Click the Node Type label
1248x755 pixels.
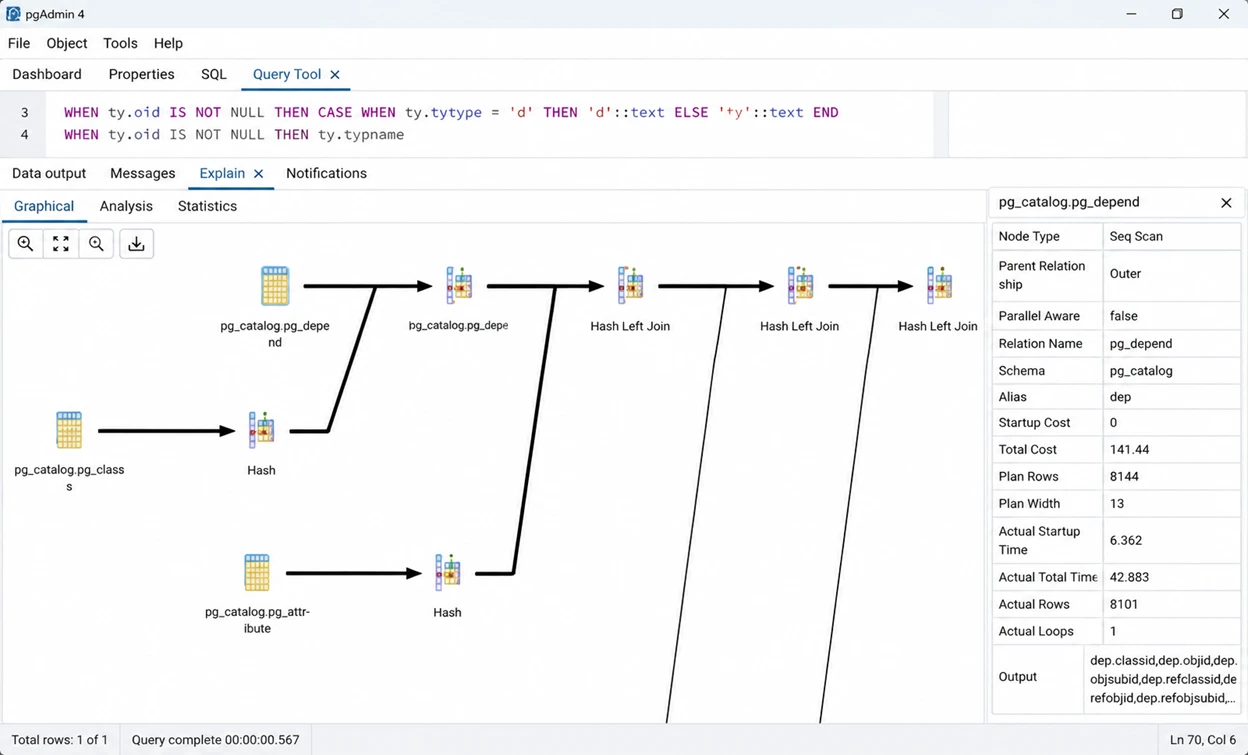(x=1028, y=236)
